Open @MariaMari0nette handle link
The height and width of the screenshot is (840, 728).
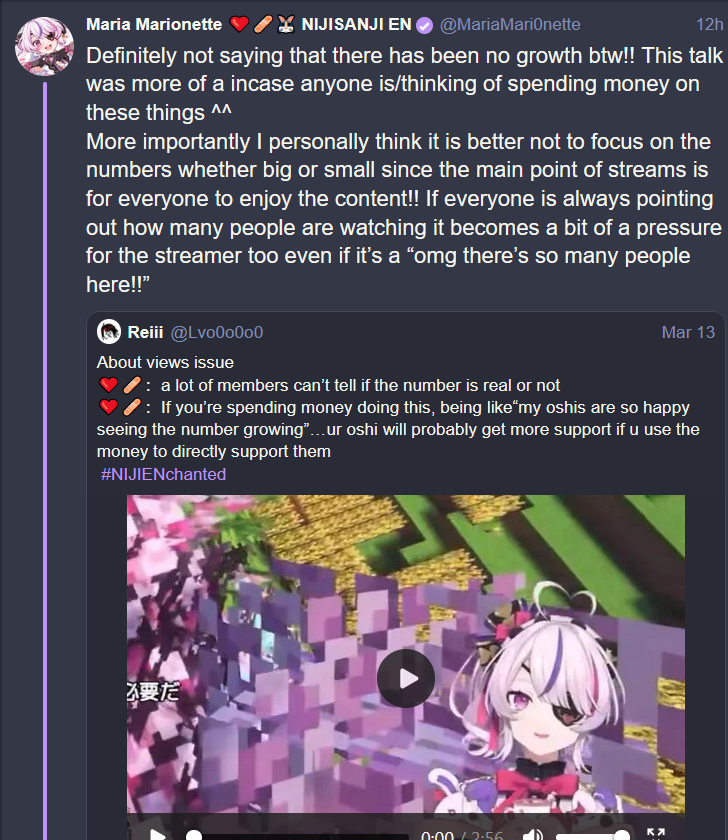point(510,25)
